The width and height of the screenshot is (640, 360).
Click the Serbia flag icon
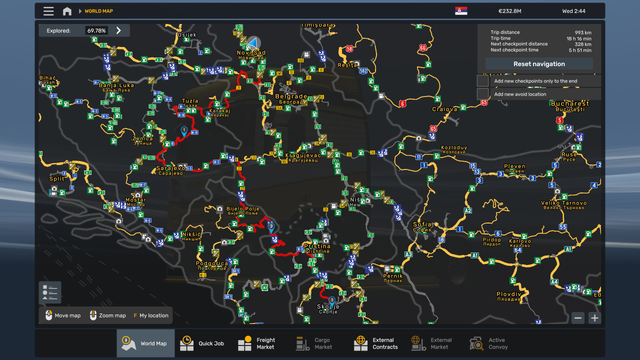click(x=461, y=11)
